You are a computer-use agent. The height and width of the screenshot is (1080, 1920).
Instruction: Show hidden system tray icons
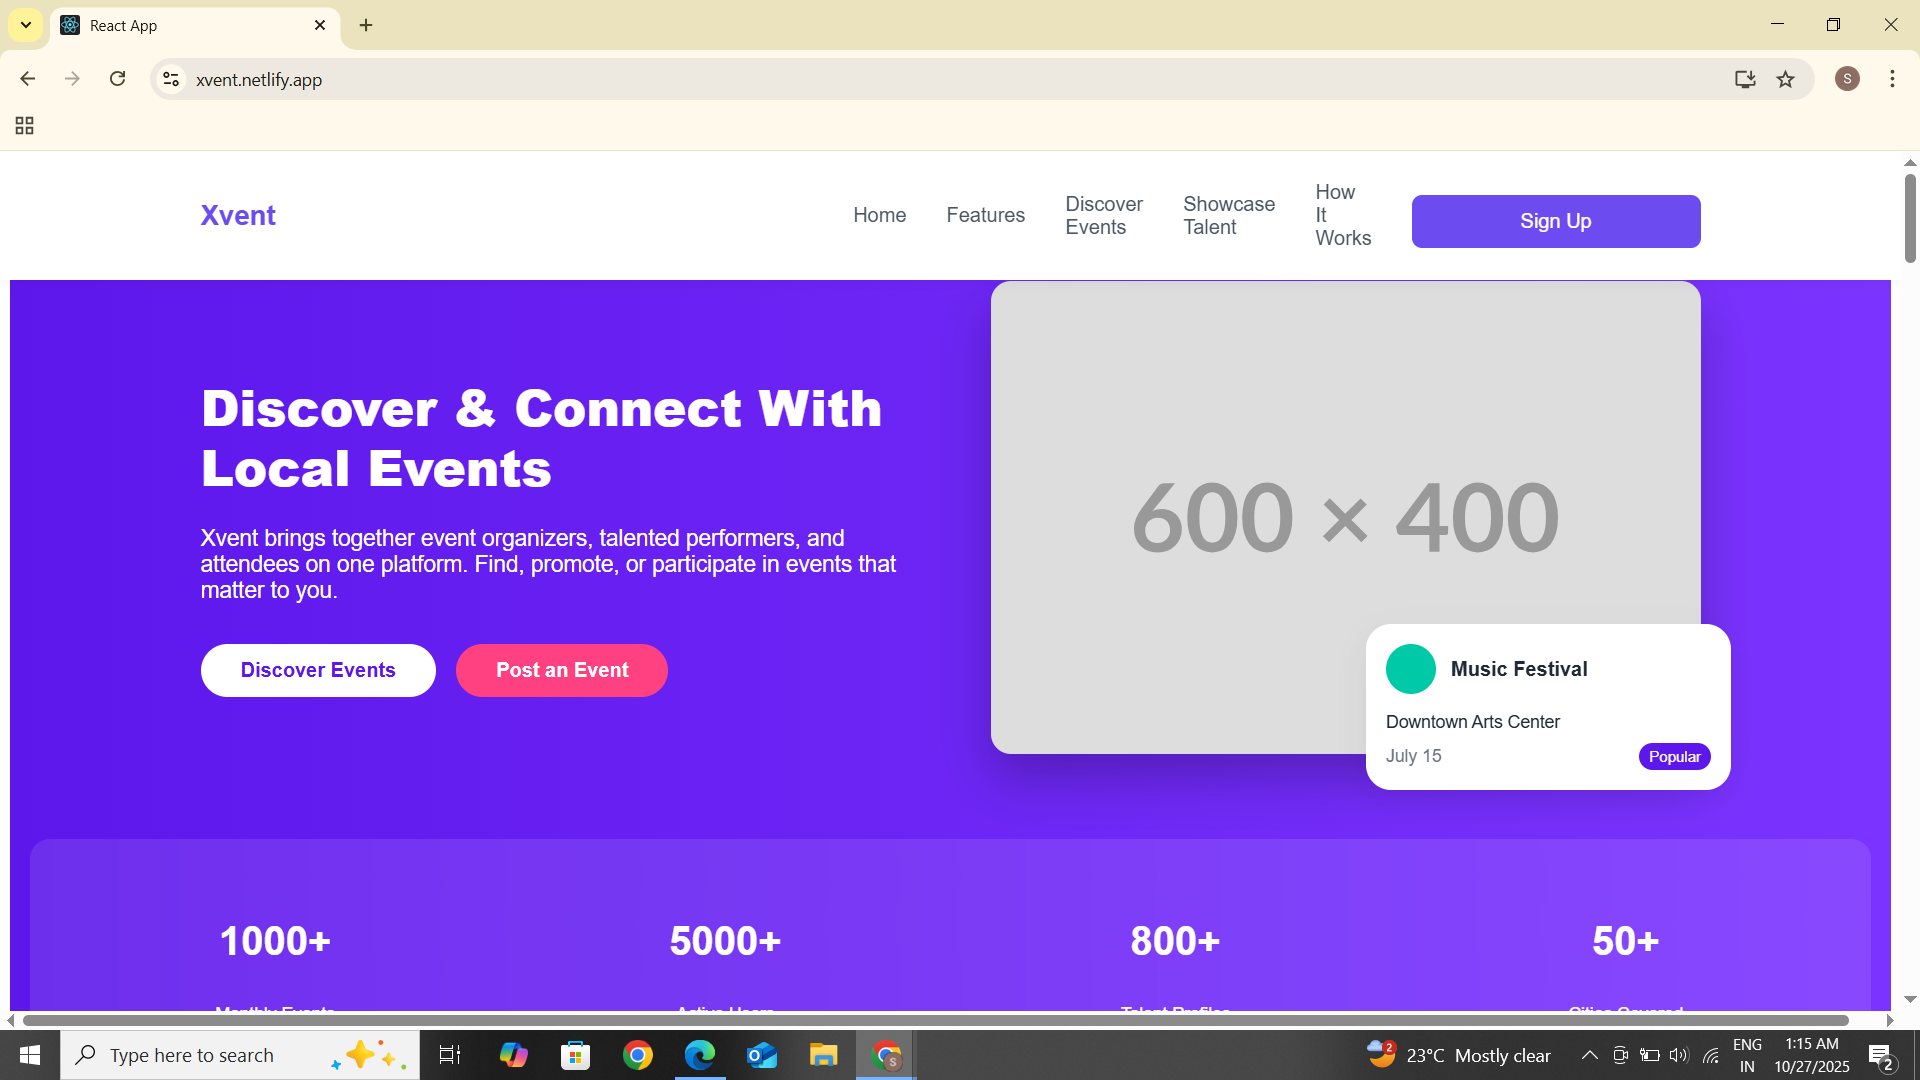click(x=1589, y=1055)
